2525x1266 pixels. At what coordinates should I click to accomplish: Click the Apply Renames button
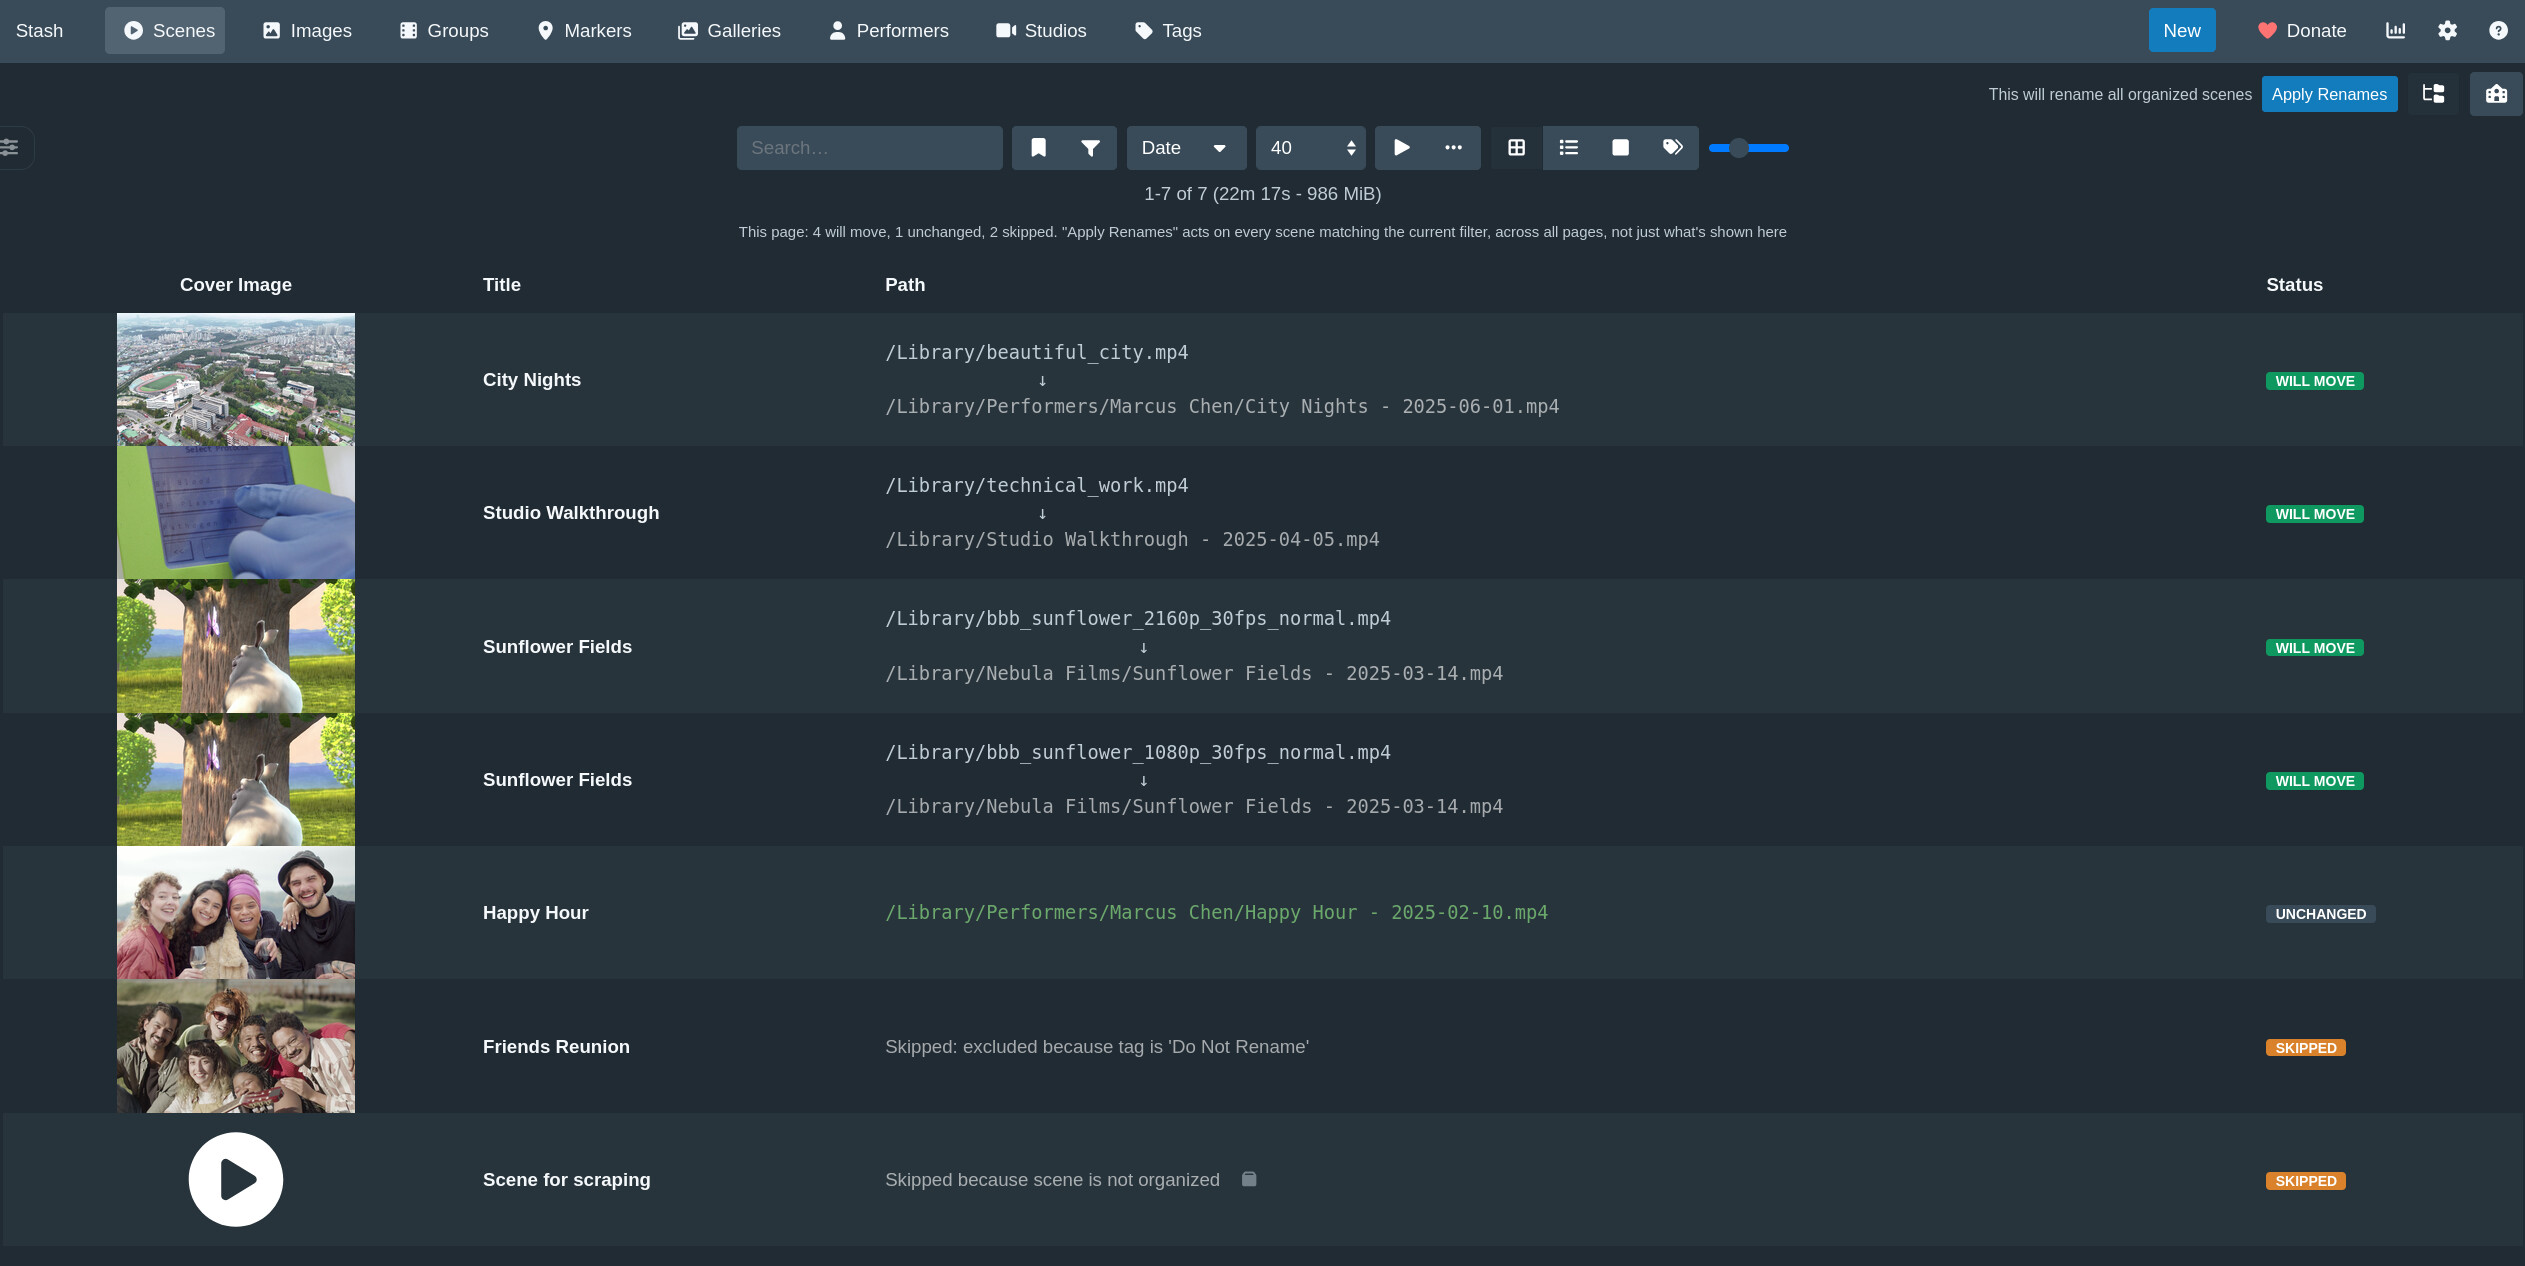point(2329,94)
